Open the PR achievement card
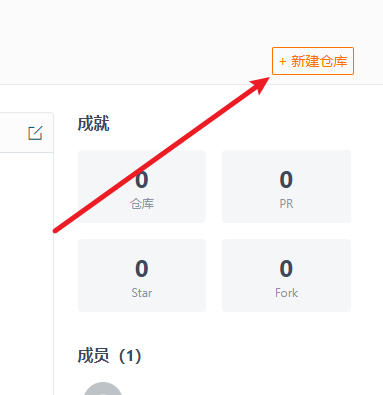 [286, 186]
